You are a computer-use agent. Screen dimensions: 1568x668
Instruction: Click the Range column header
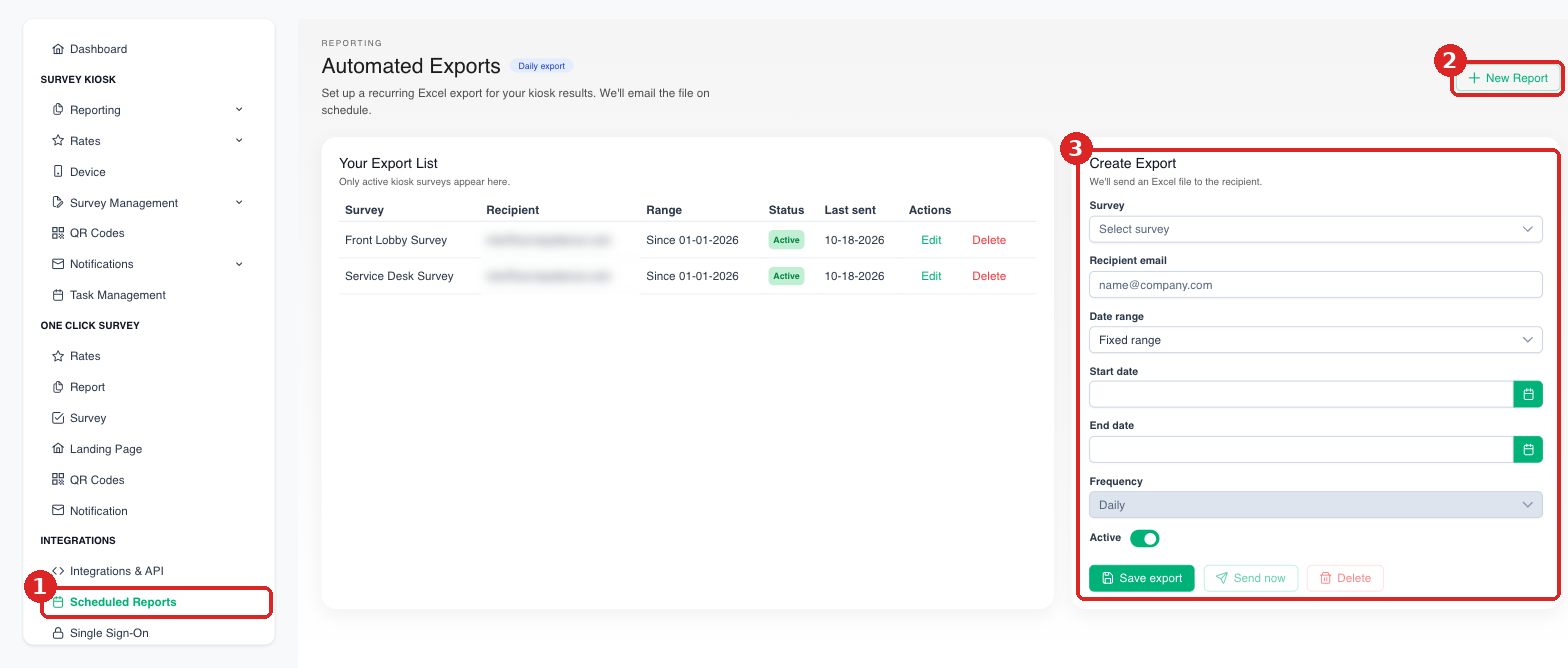[664, 210]
